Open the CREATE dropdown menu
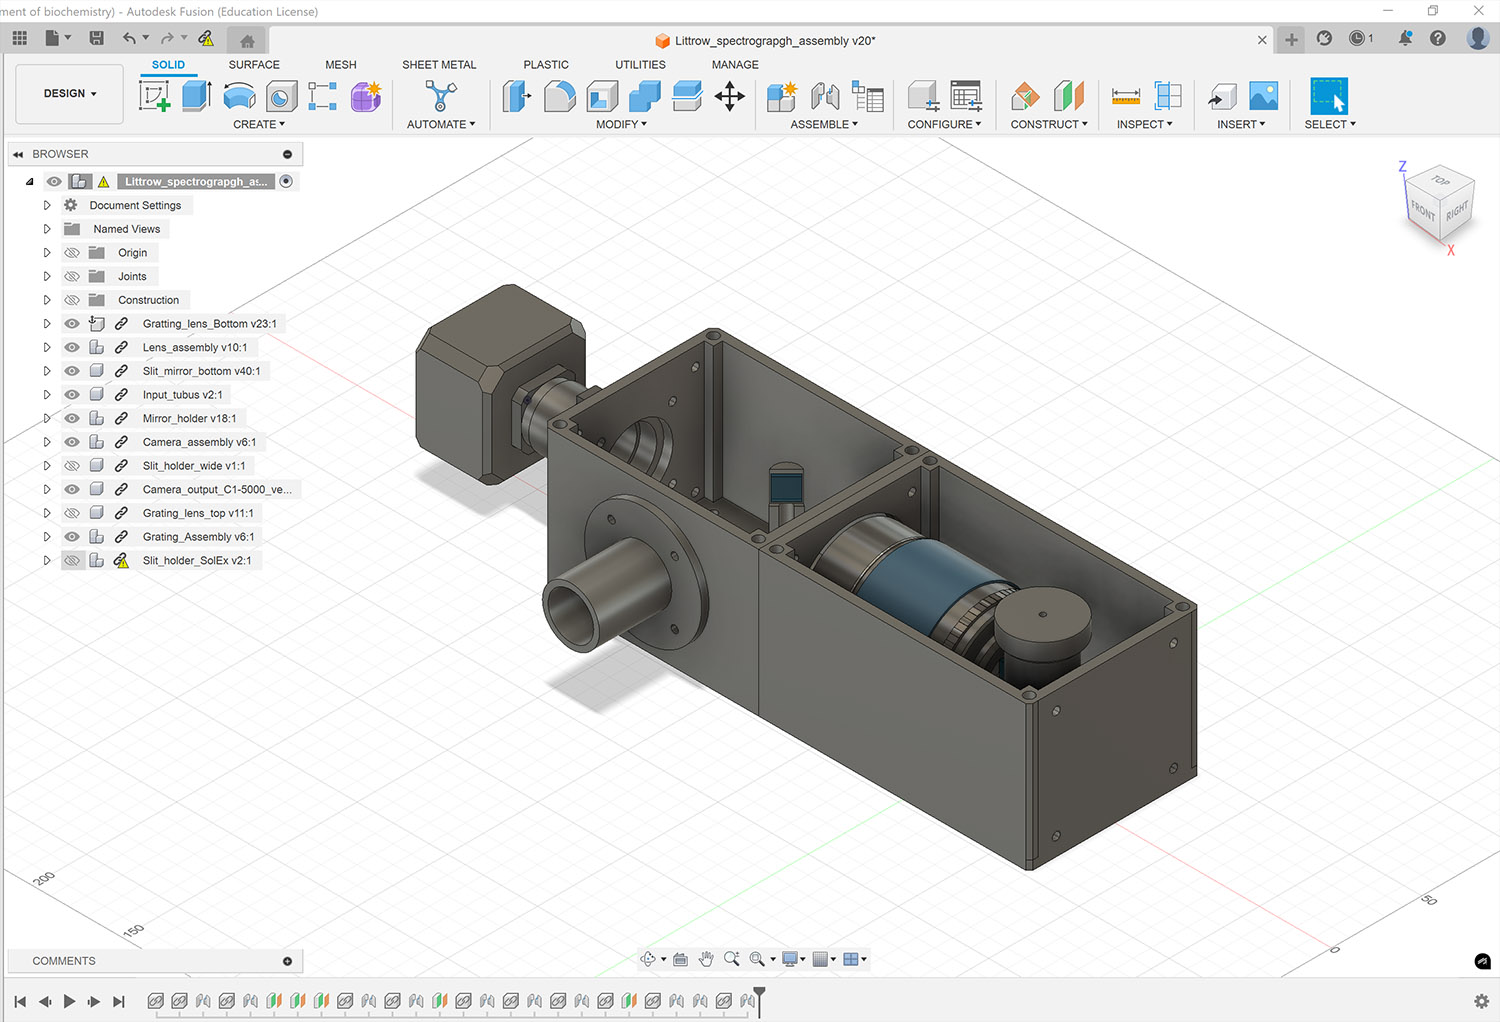The image size is (1500, 1022). pyautogui.click(x=259, y=124)
